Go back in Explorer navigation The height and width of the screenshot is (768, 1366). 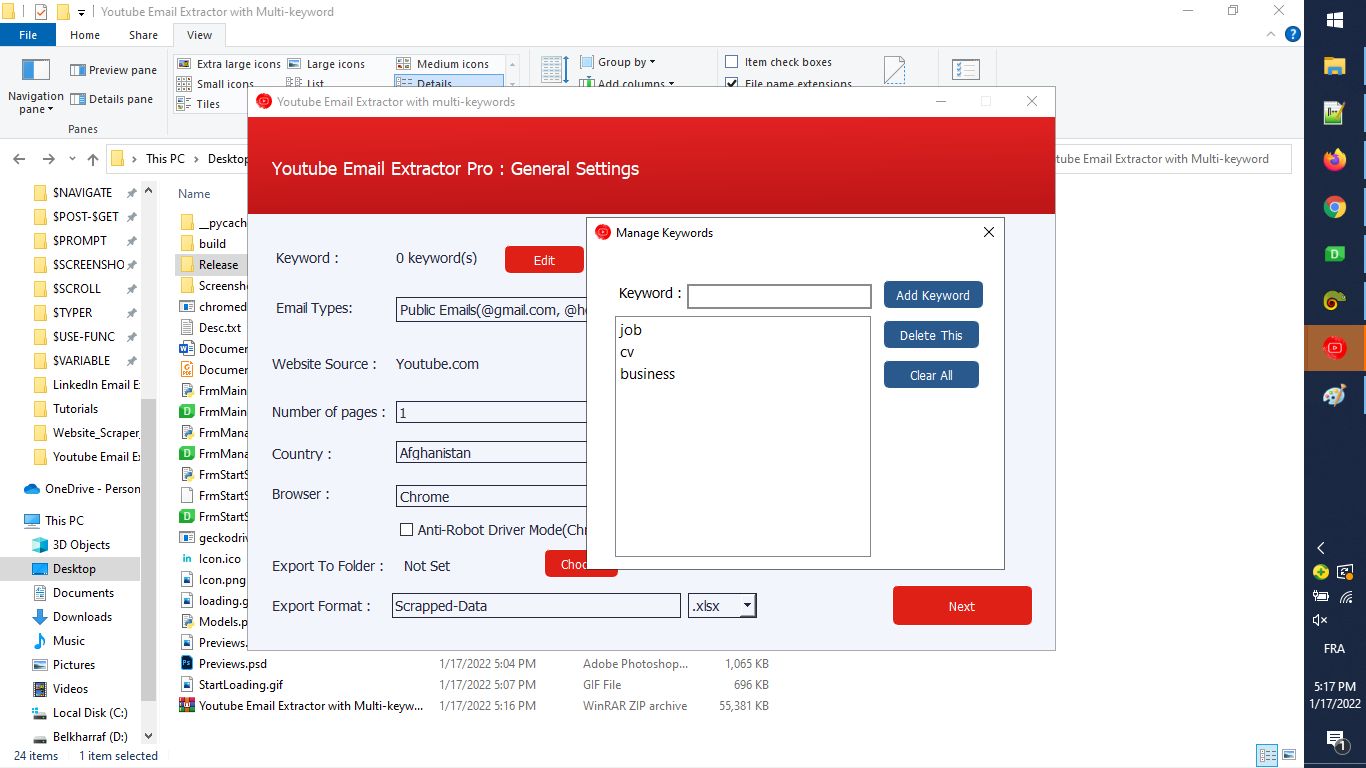pyautogui.click(x=18, y=159)
